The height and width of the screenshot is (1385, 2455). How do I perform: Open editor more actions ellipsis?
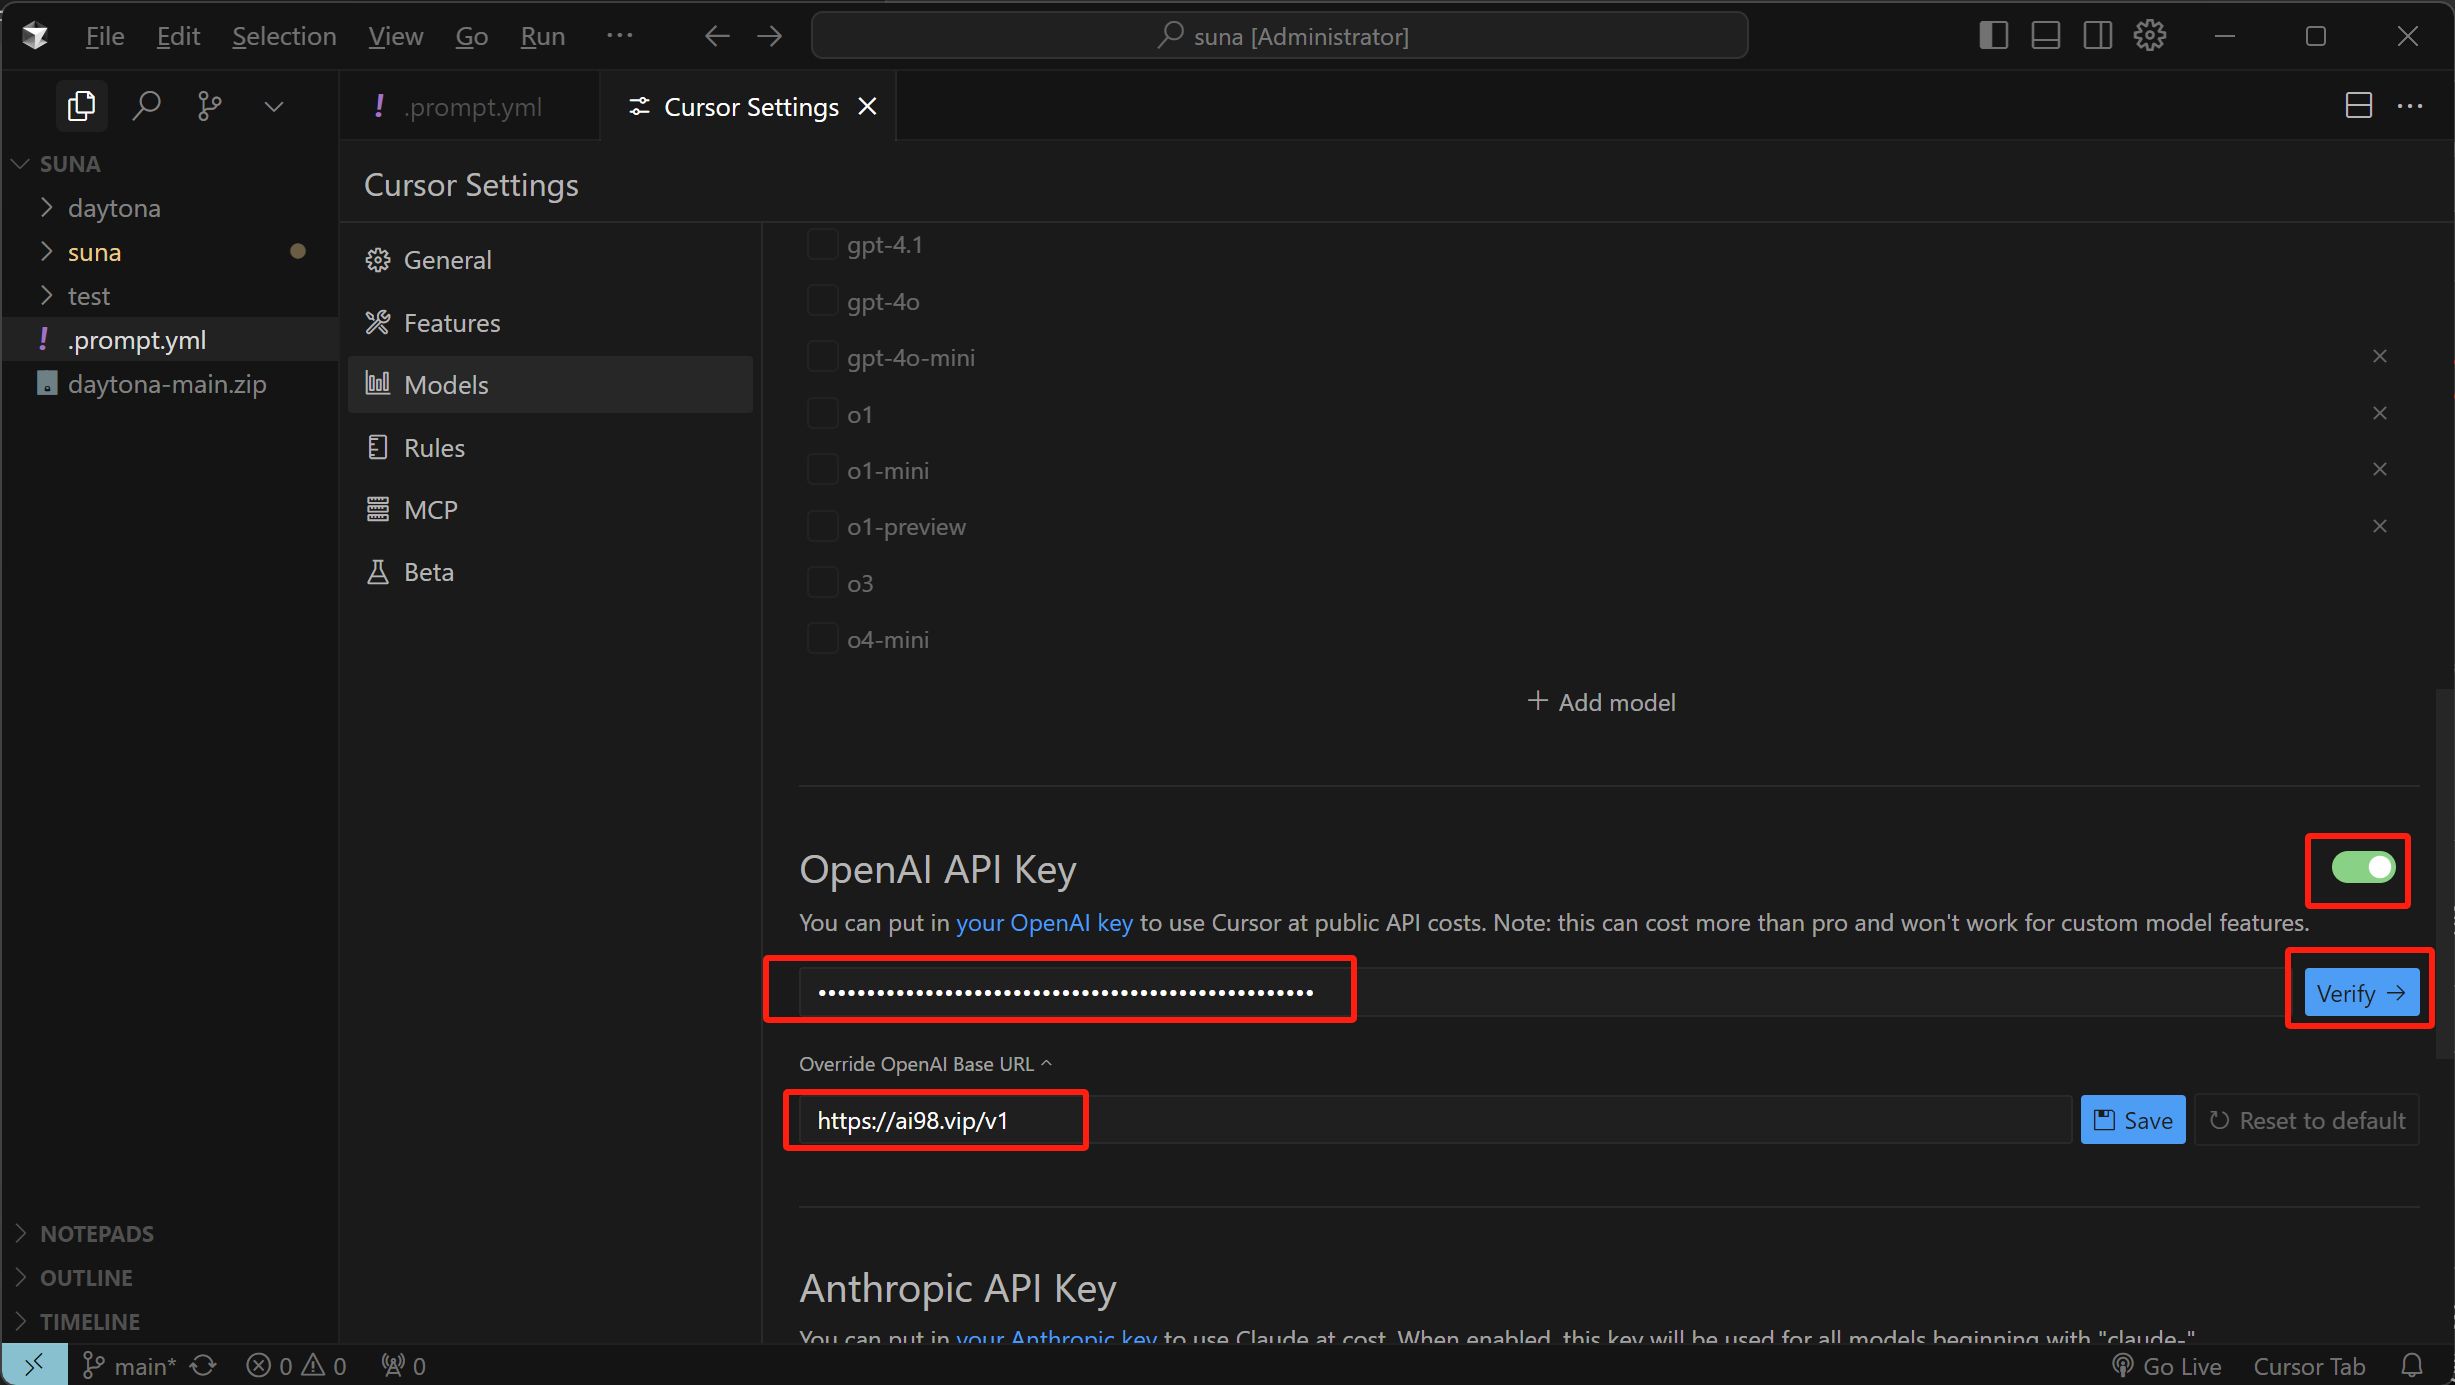click(x=2411, y=106)
